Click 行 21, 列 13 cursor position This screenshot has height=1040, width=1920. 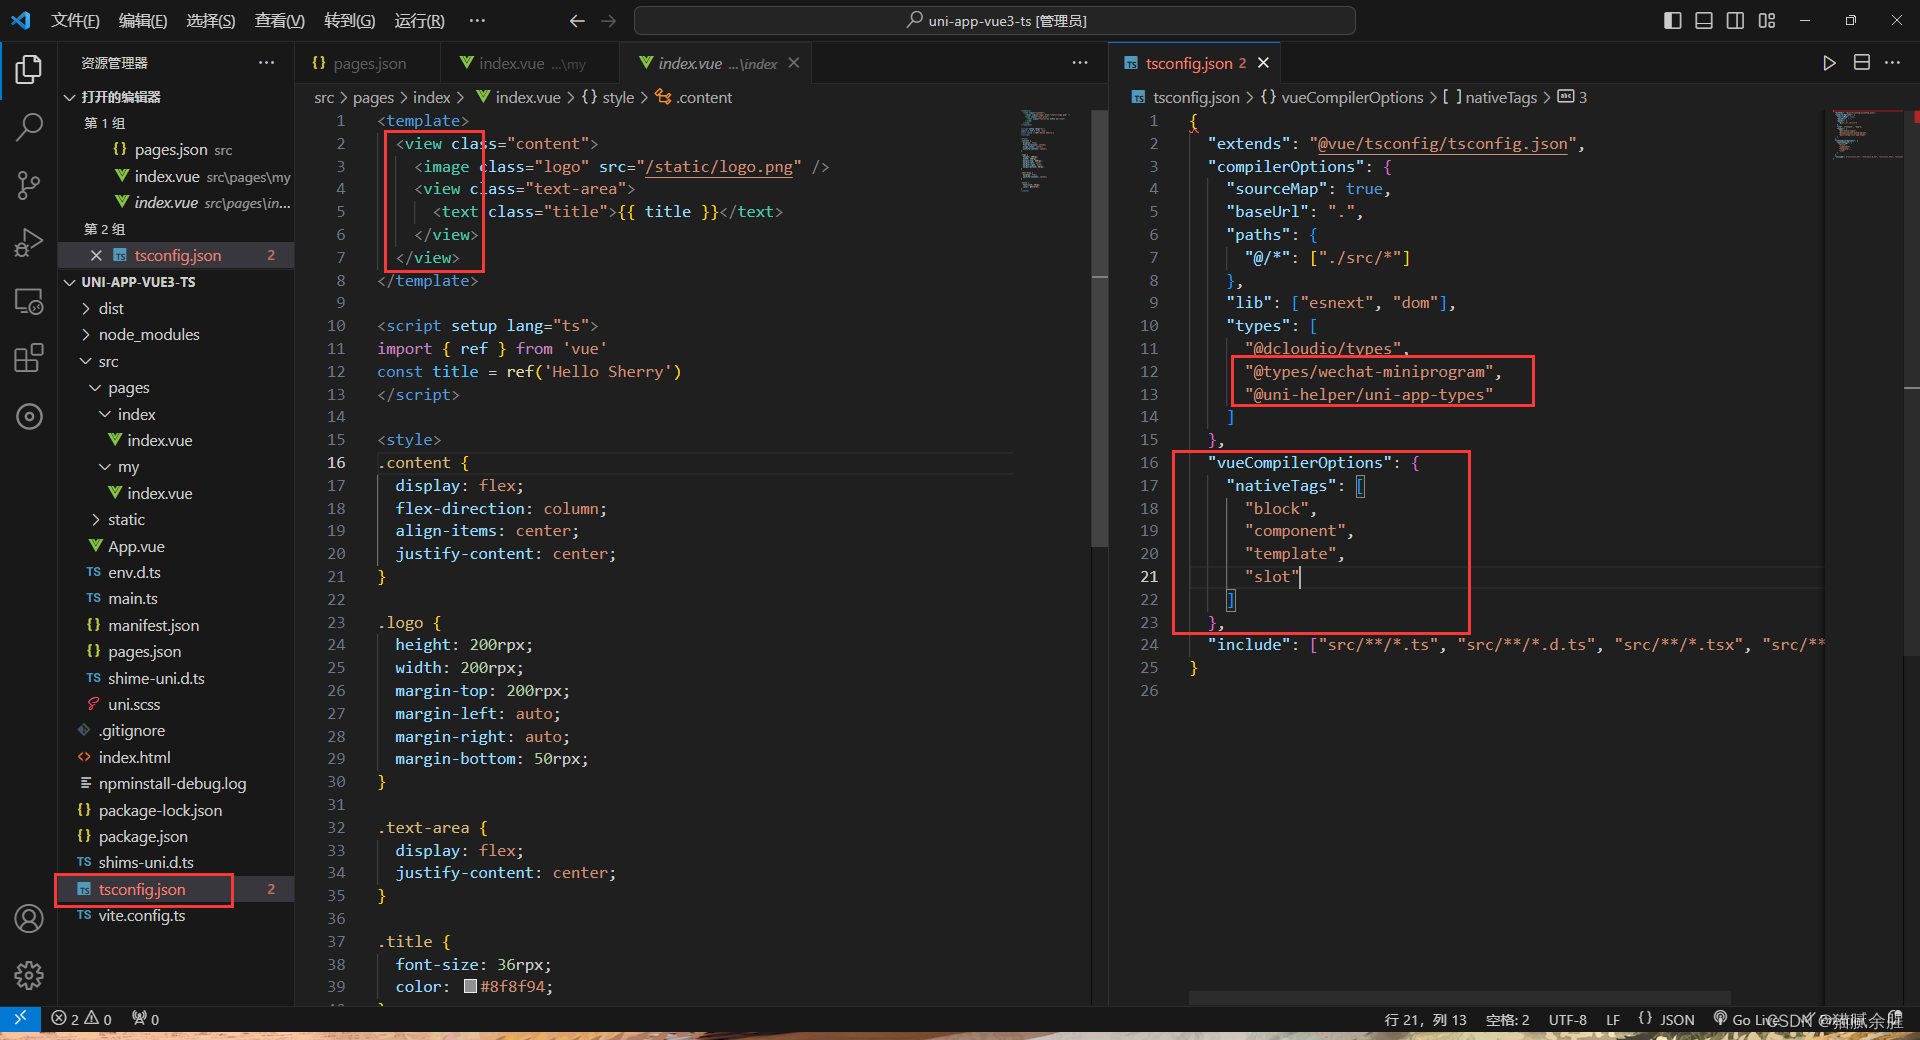1425,1019
